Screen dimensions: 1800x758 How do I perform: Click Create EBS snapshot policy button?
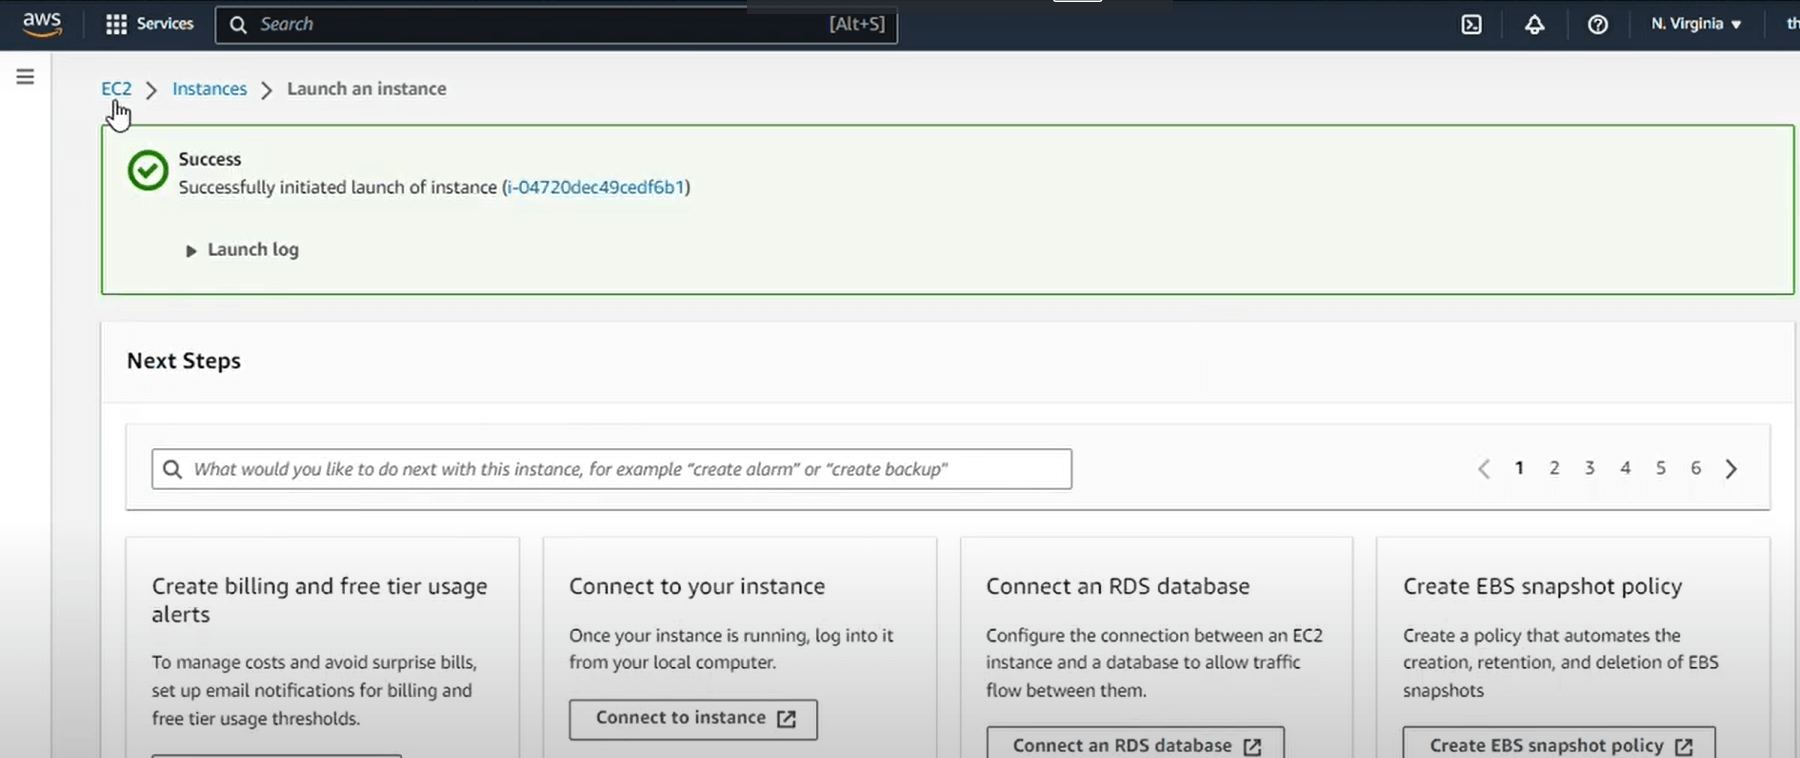[x=1558, y=745]
